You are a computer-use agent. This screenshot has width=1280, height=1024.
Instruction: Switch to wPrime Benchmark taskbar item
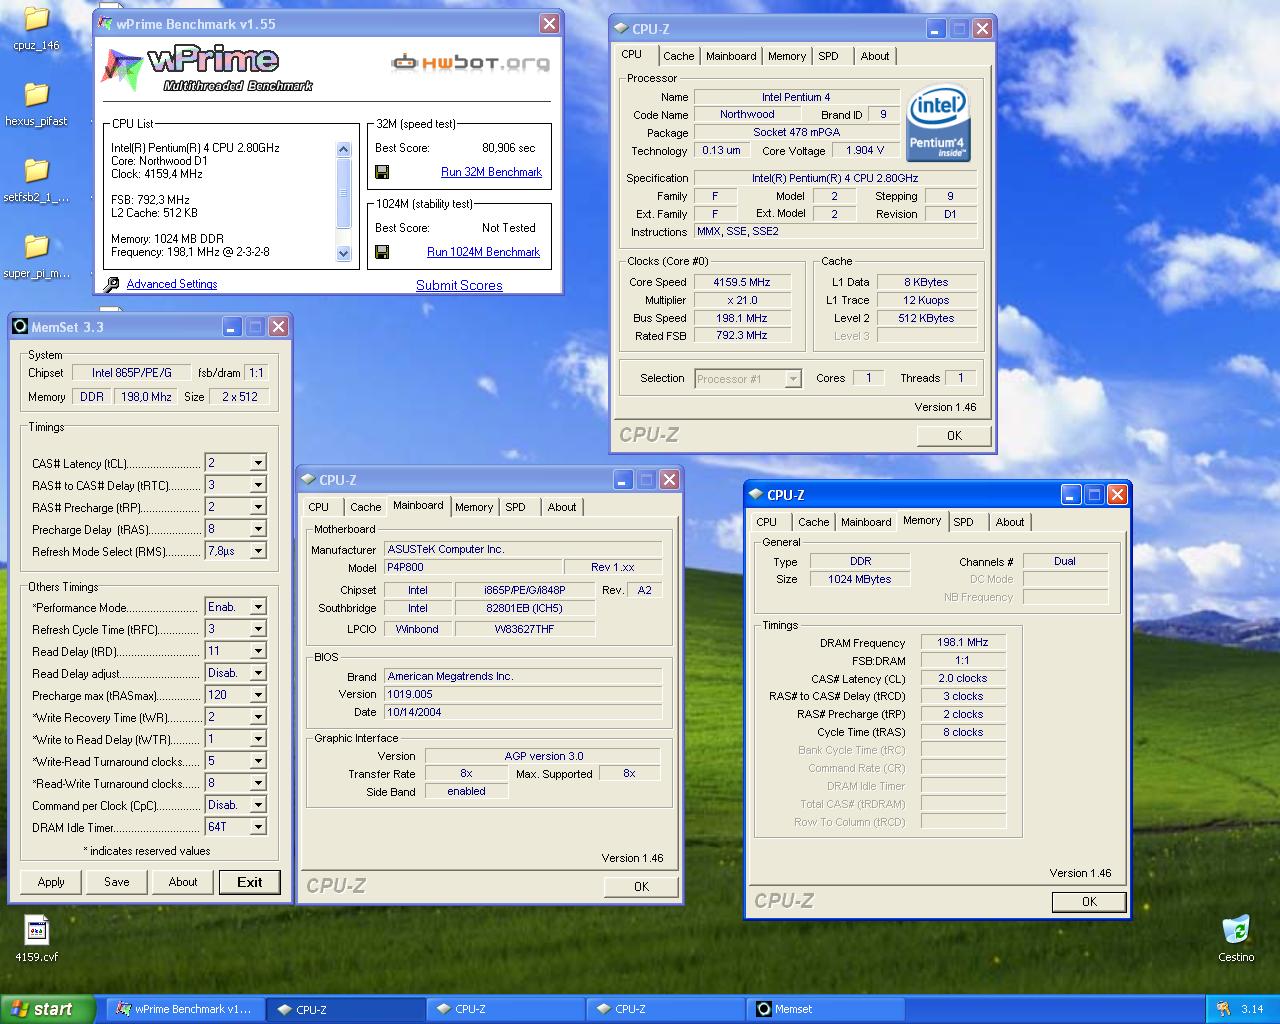pyautogui.click(x=184, y=1009)
